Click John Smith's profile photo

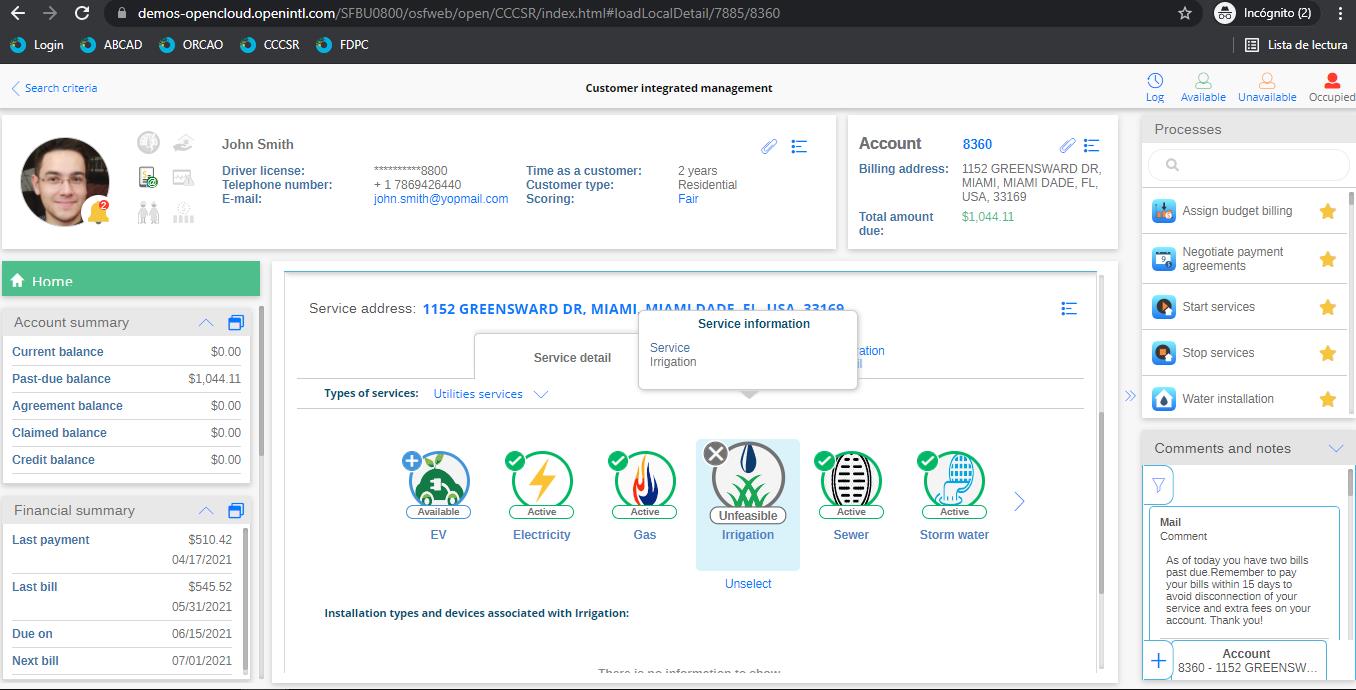(65, 182)
